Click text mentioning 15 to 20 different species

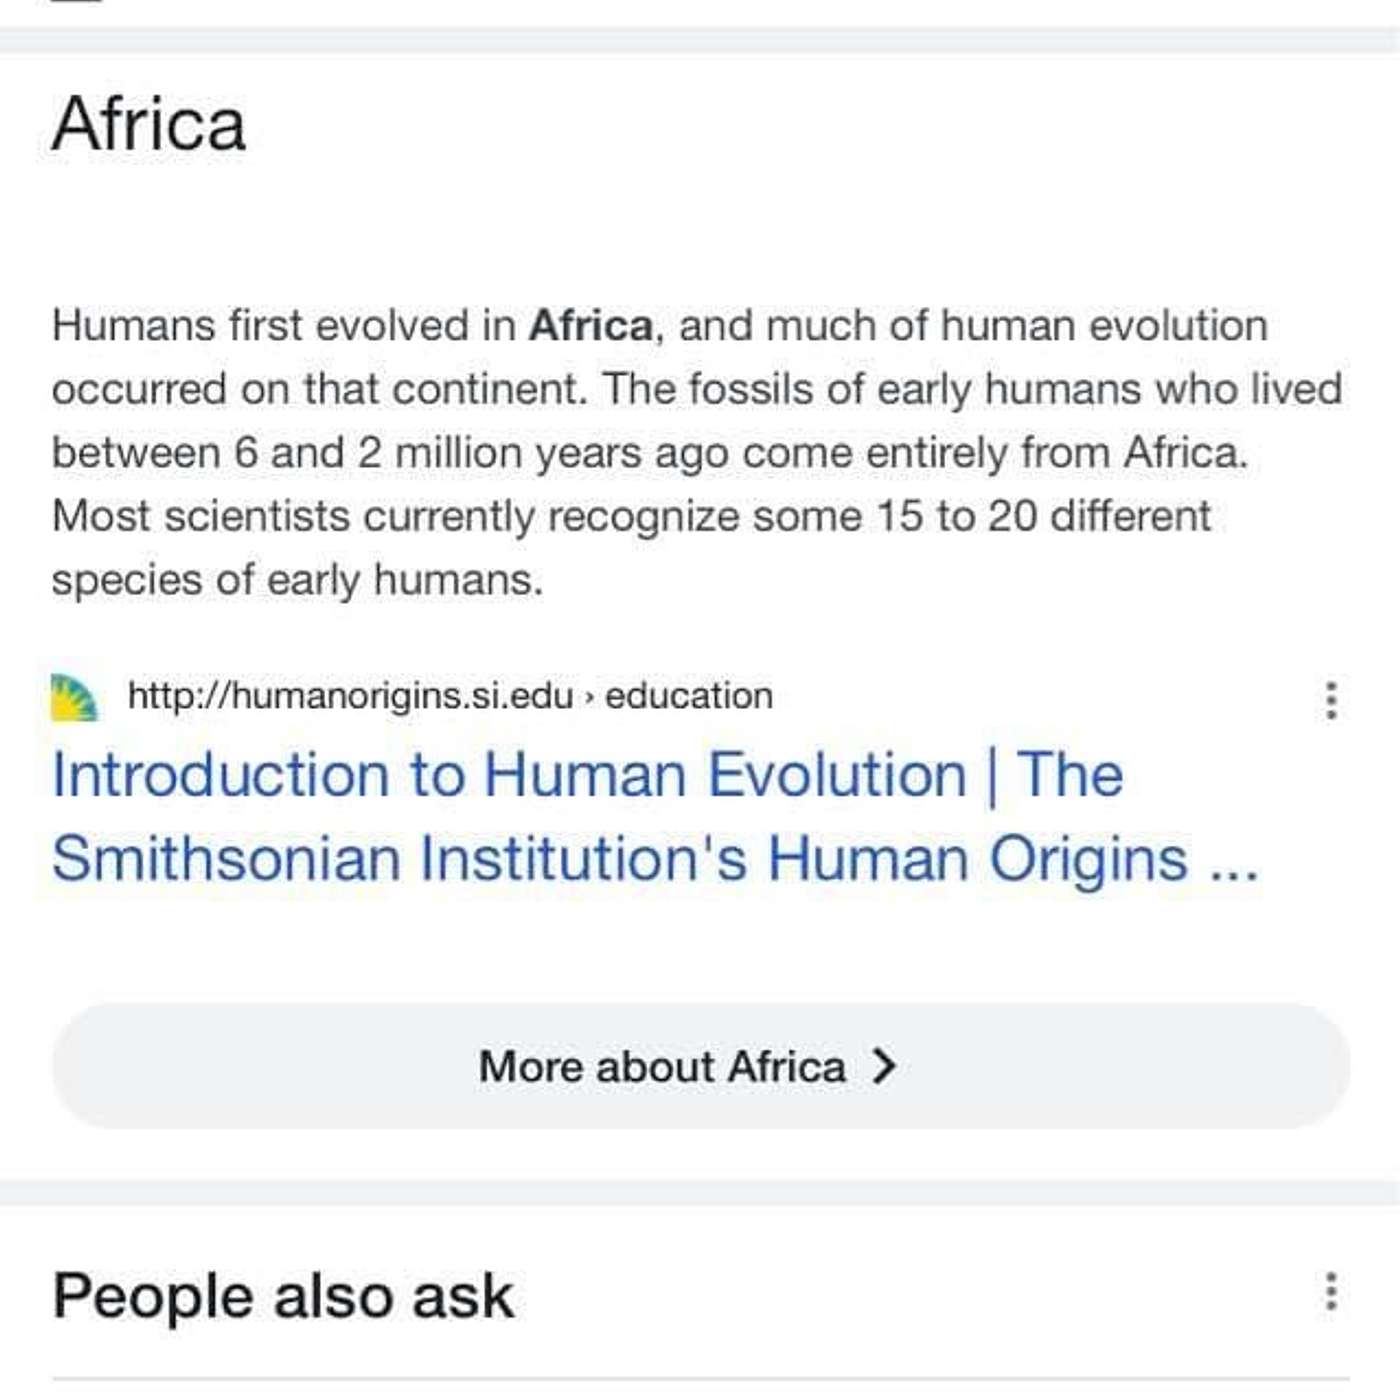pyautogui.click(x=631, y=547)
